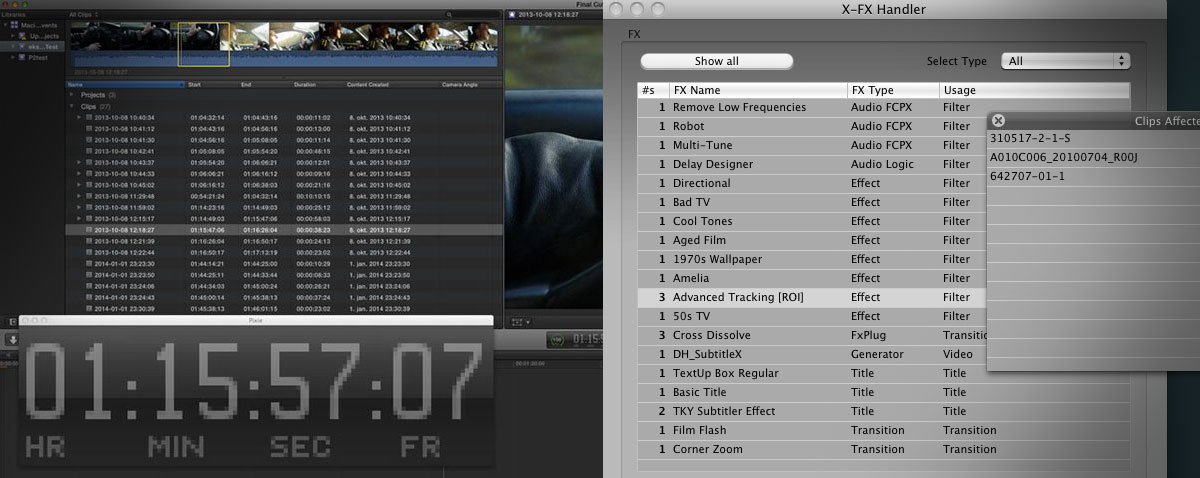The image size is (1200, 478).
Task: Select the 1970s Wallpaper row
Action: pyautogui.click(x=884, y=259)
